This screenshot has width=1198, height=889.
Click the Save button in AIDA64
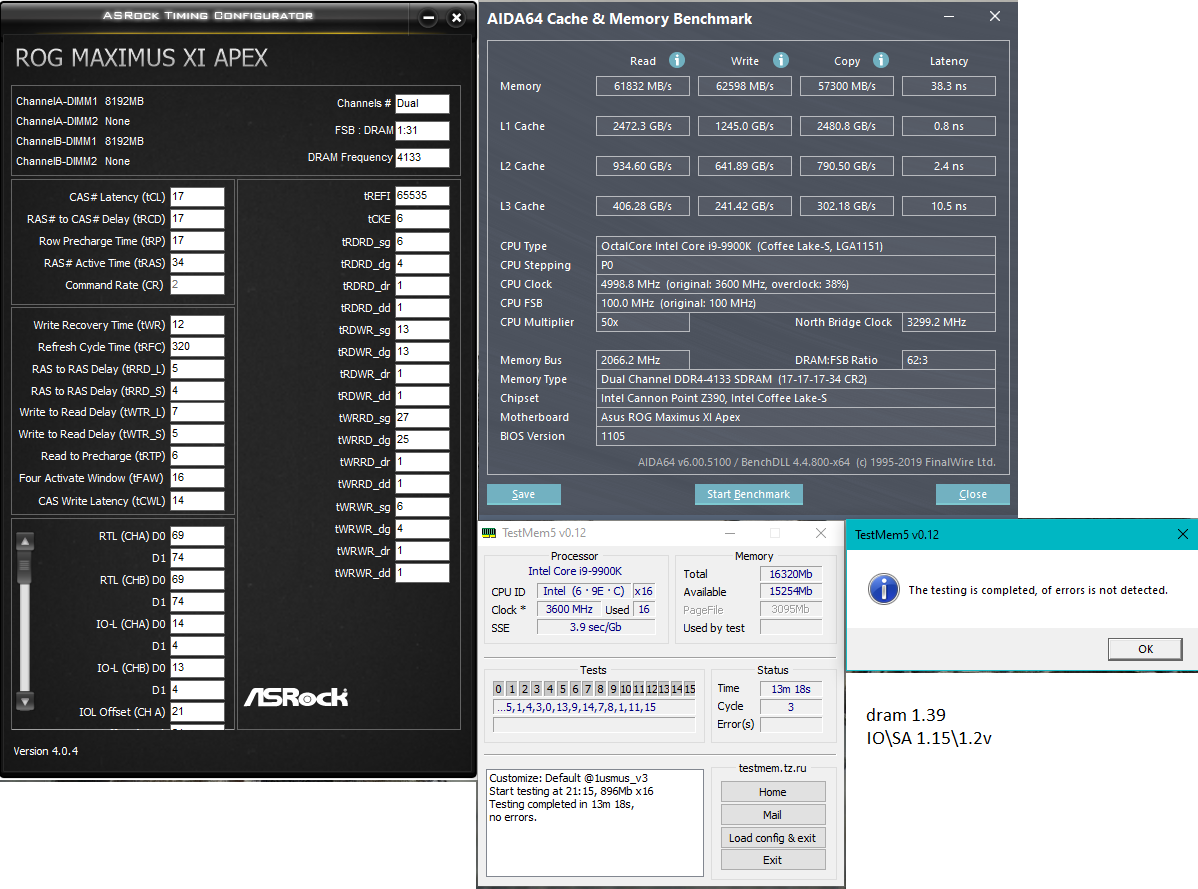523,494
